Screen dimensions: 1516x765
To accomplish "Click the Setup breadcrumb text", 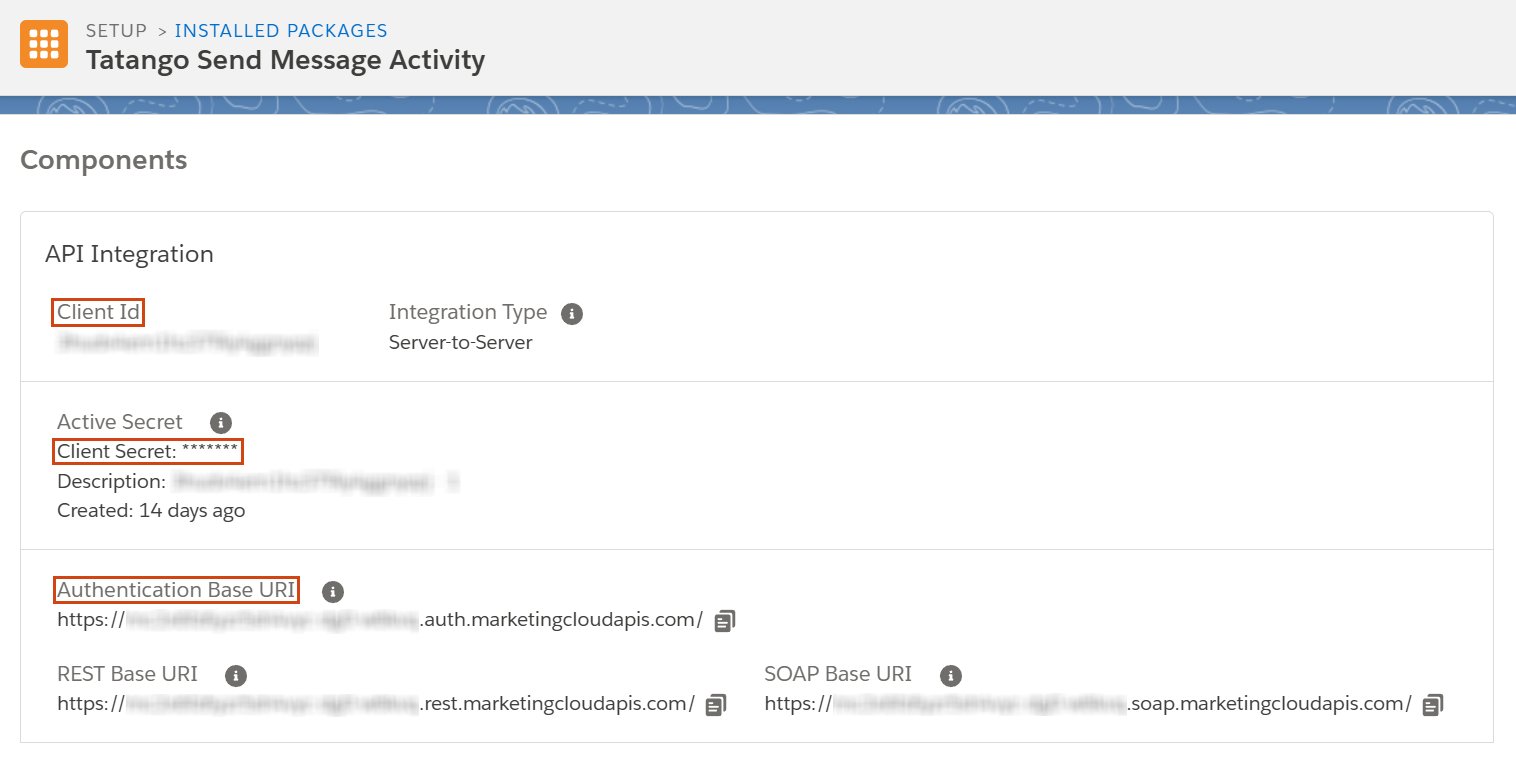I will (116, 31).
